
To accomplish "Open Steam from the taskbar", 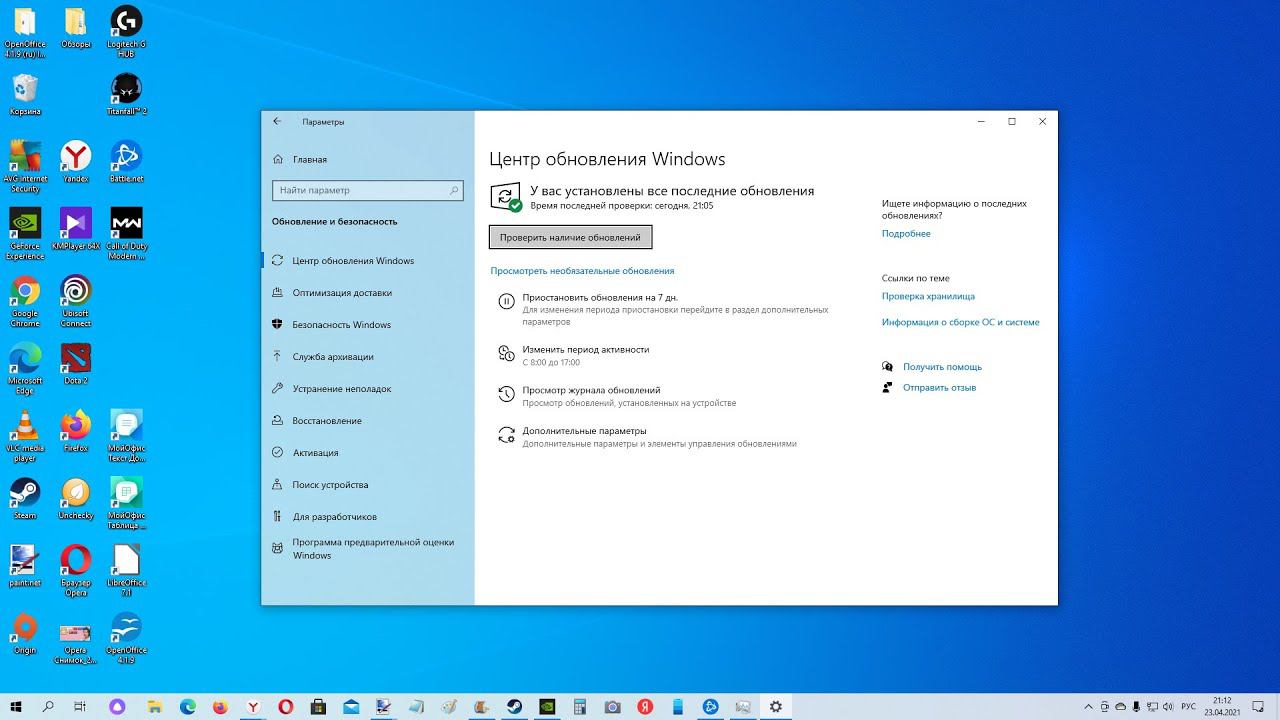I will tap(514, 706).
